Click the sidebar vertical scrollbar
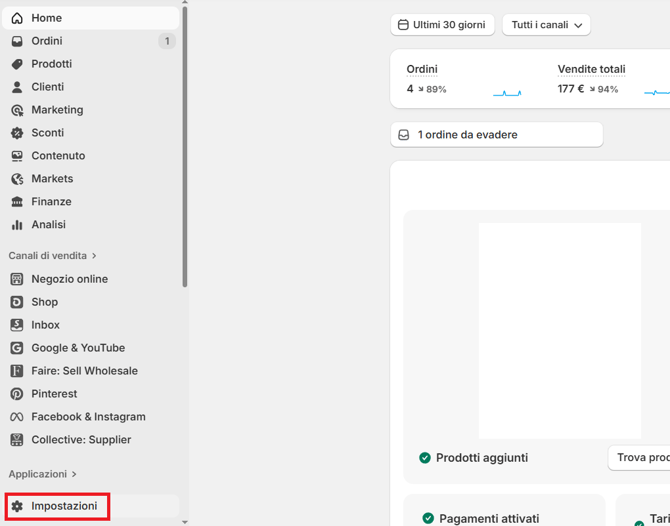 click(x=185, y=150)
